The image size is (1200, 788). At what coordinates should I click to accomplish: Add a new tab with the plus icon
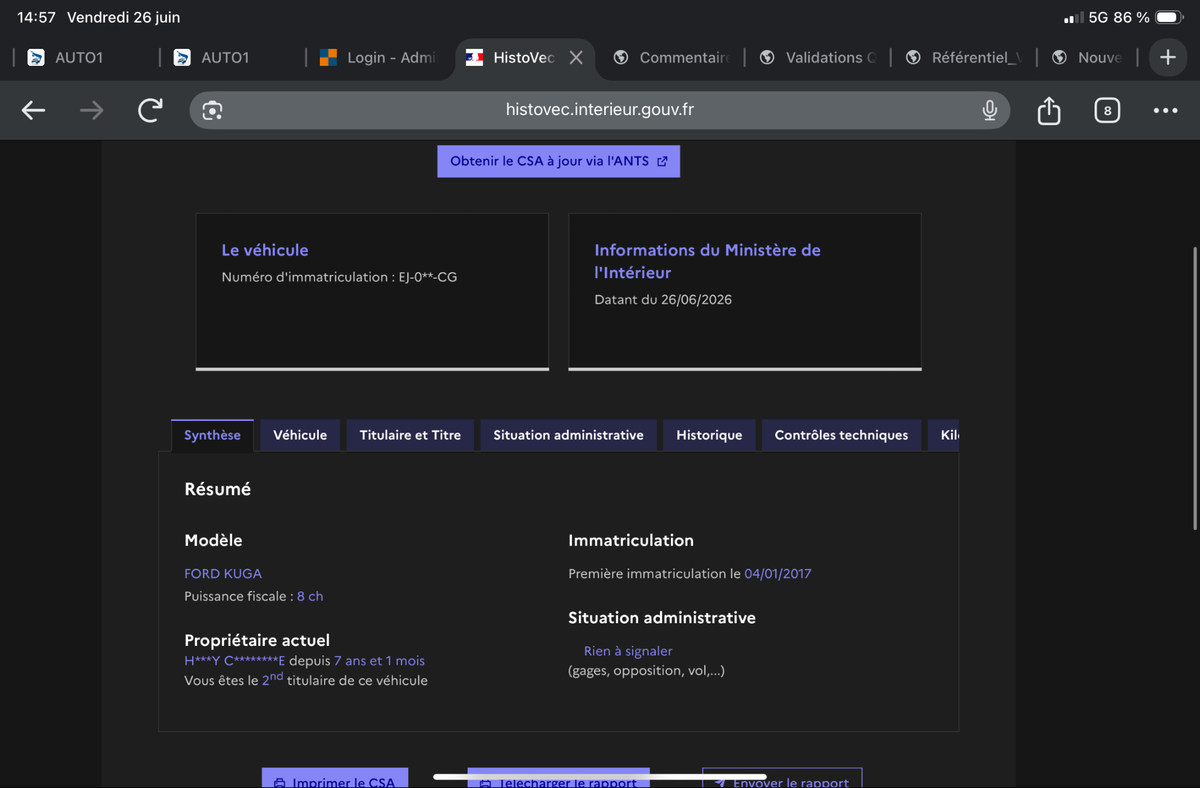pos(1167,57)
